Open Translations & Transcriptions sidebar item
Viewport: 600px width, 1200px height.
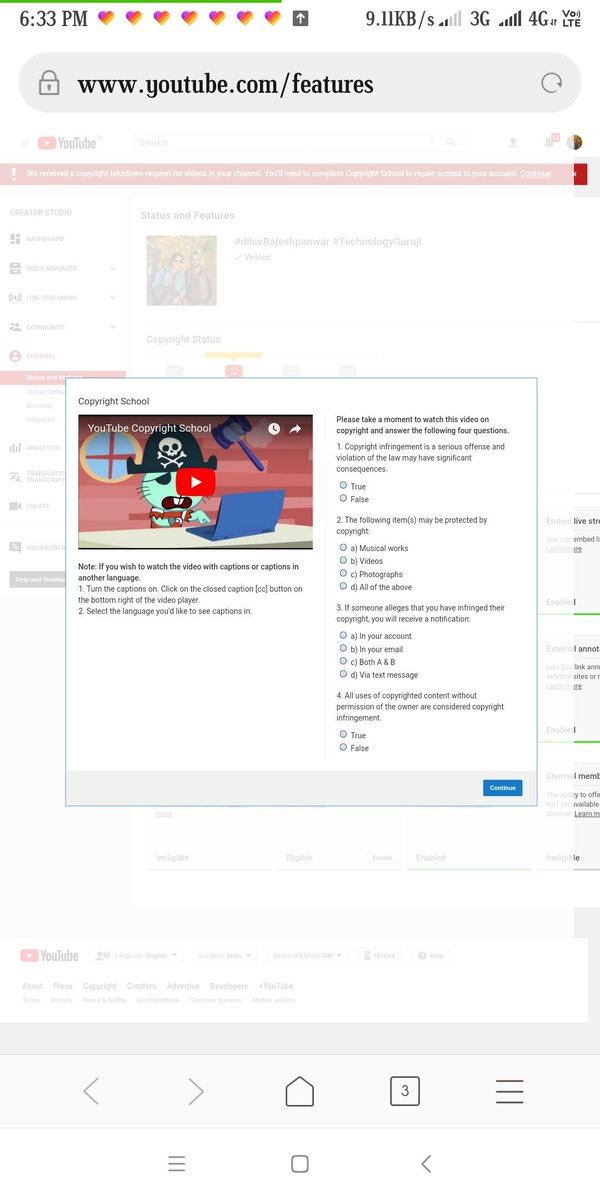point(38,477)
